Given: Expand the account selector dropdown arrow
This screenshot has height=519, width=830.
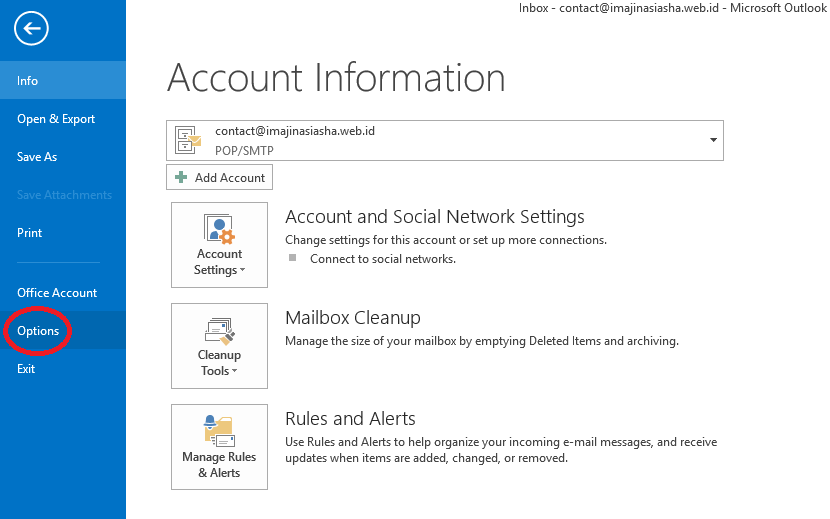Looking at the screenshot, I should (x=713, y=140).
